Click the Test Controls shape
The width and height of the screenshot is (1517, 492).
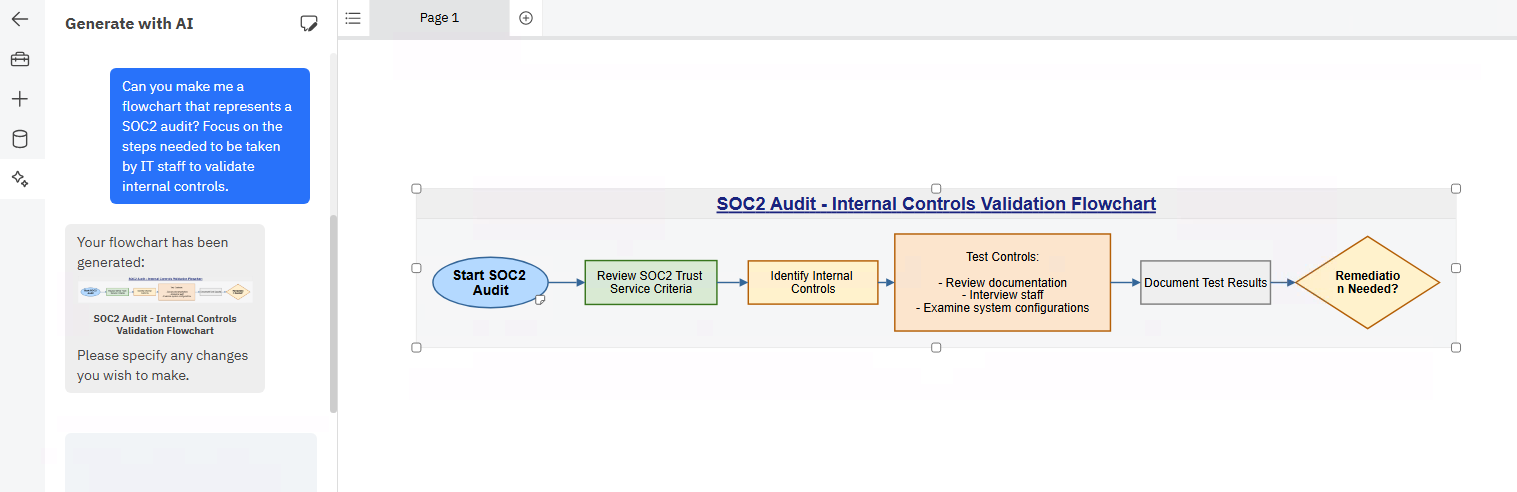click(x=1002, y=283)
